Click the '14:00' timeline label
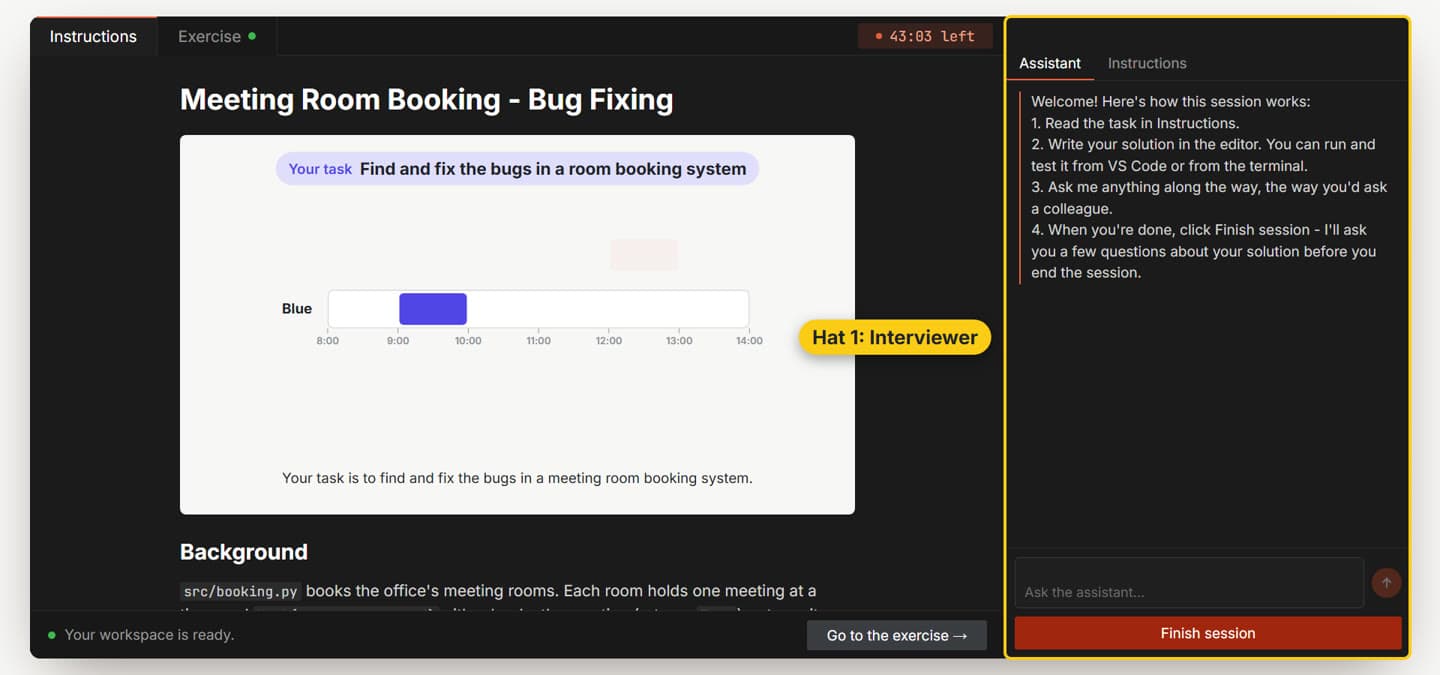Screen dimensions: 1440x675 coord(749,341)
